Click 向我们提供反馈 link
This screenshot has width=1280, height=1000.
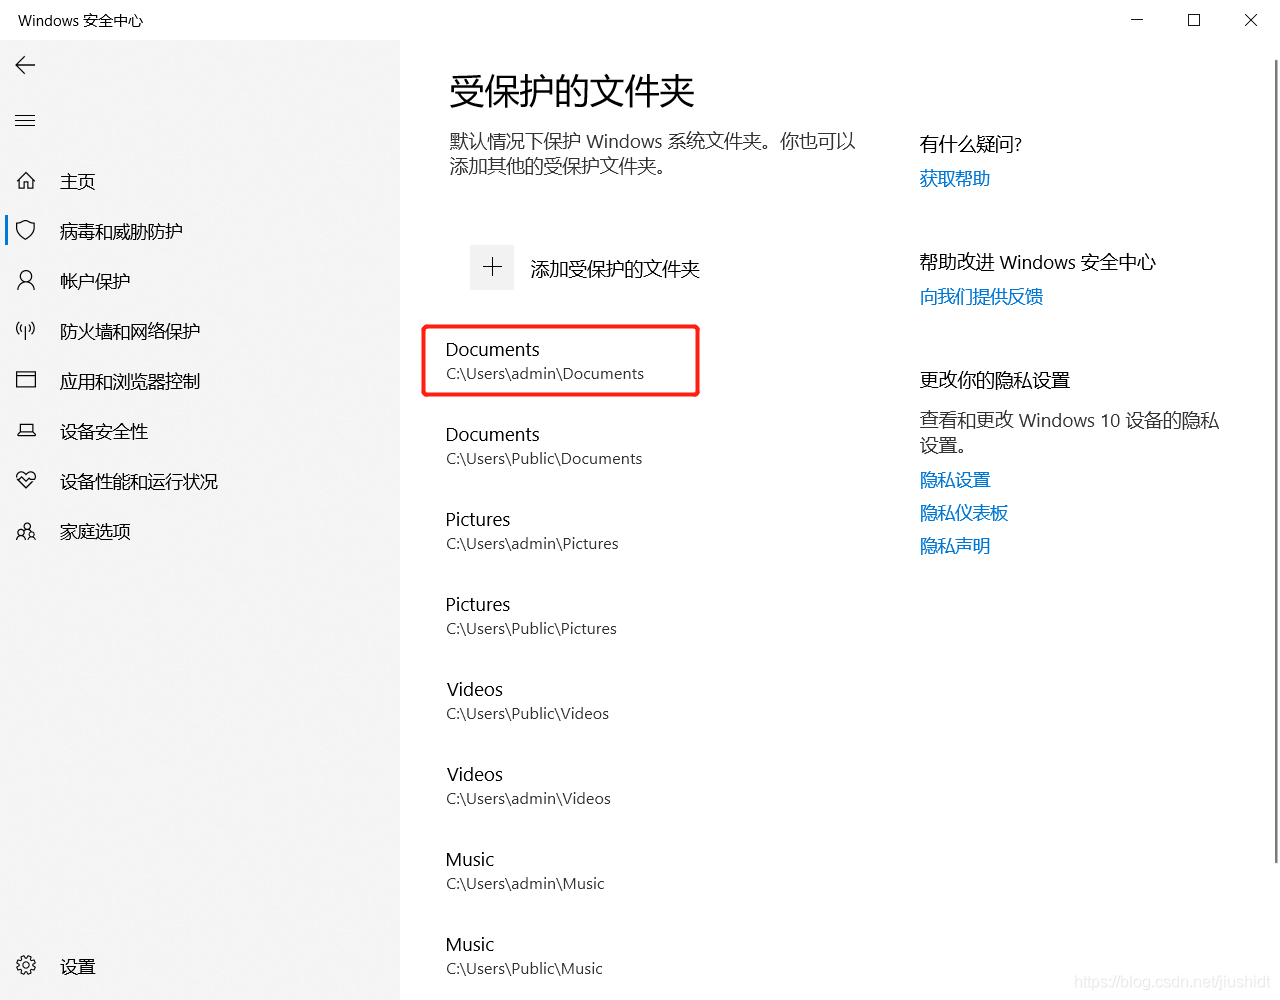tap(981, 297)
